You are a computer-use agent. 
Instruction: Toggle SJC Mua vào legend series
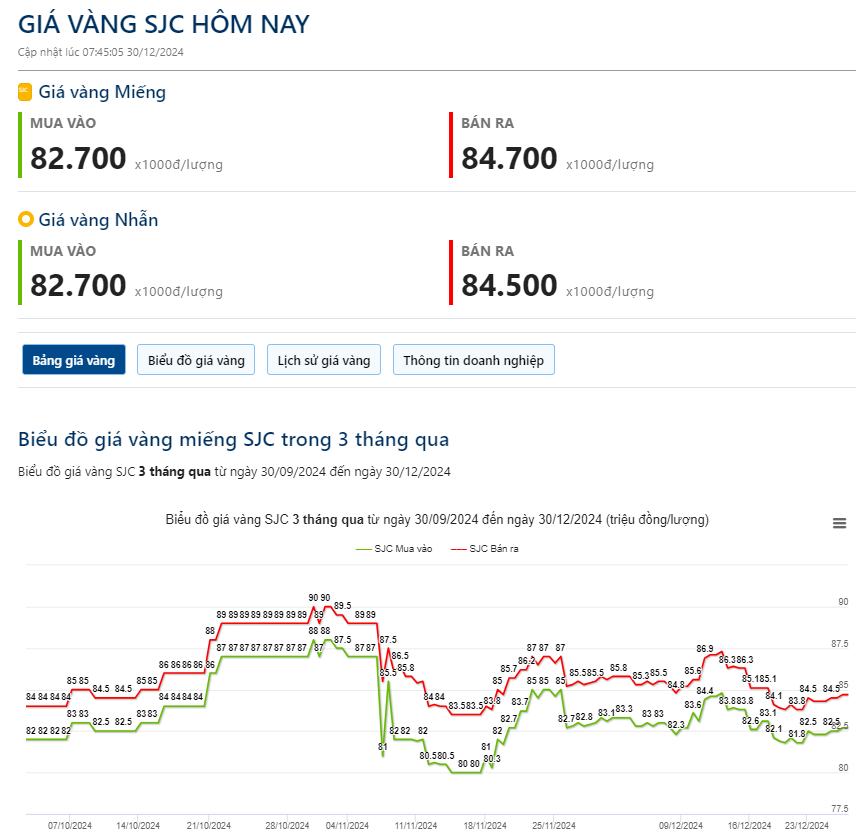tap(394, 549)
